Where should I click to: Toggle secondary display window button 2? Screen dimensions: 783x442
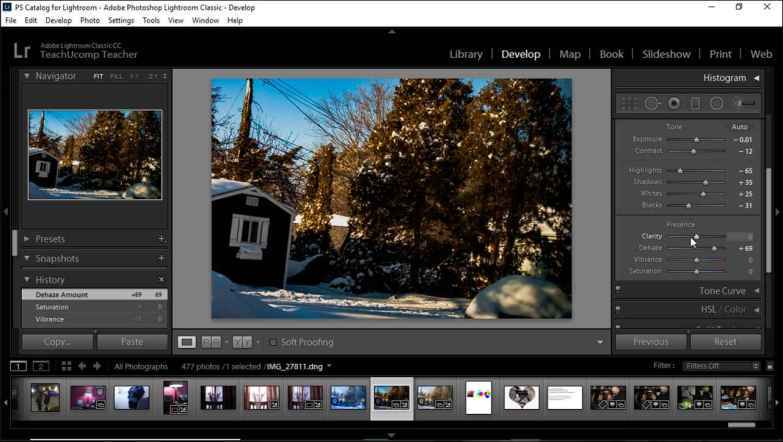click(x=41, y=367)
